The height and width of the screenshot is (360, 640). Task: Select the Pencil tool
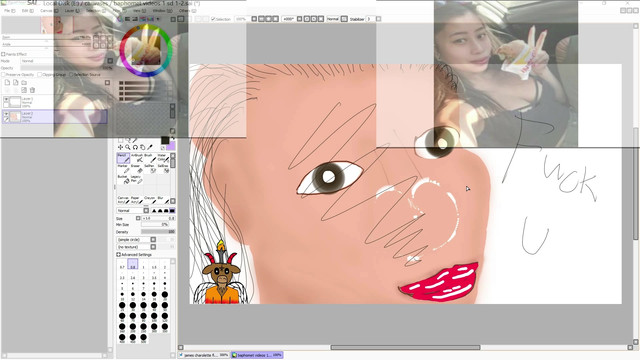point(123,158)
